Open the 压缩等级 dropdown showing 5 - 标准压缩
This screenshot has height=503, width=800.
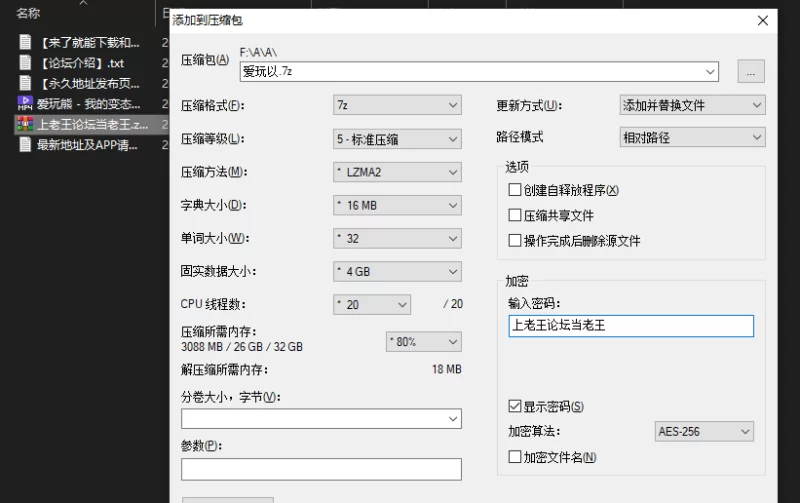pos(397,139)
